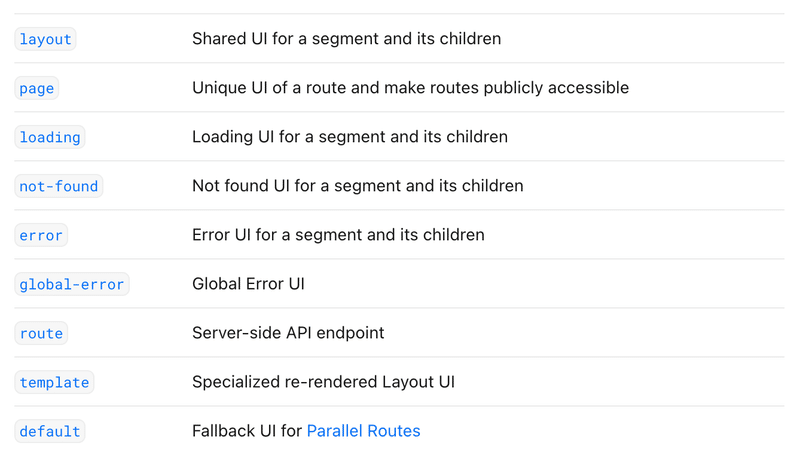Click the page code link
800x458 pixels.
click(x=36, y=88)
